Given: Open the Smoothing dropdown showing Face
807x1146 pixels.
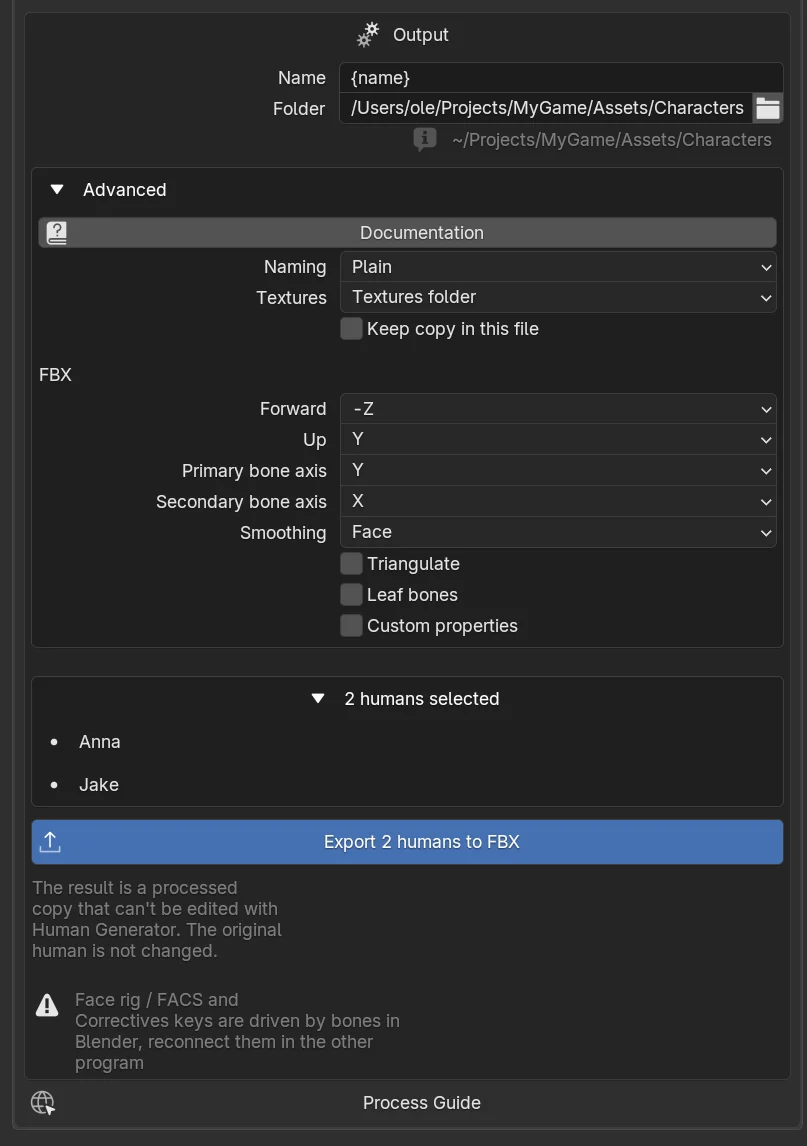Looking at the screenshot, I should (x=558, y=532).
